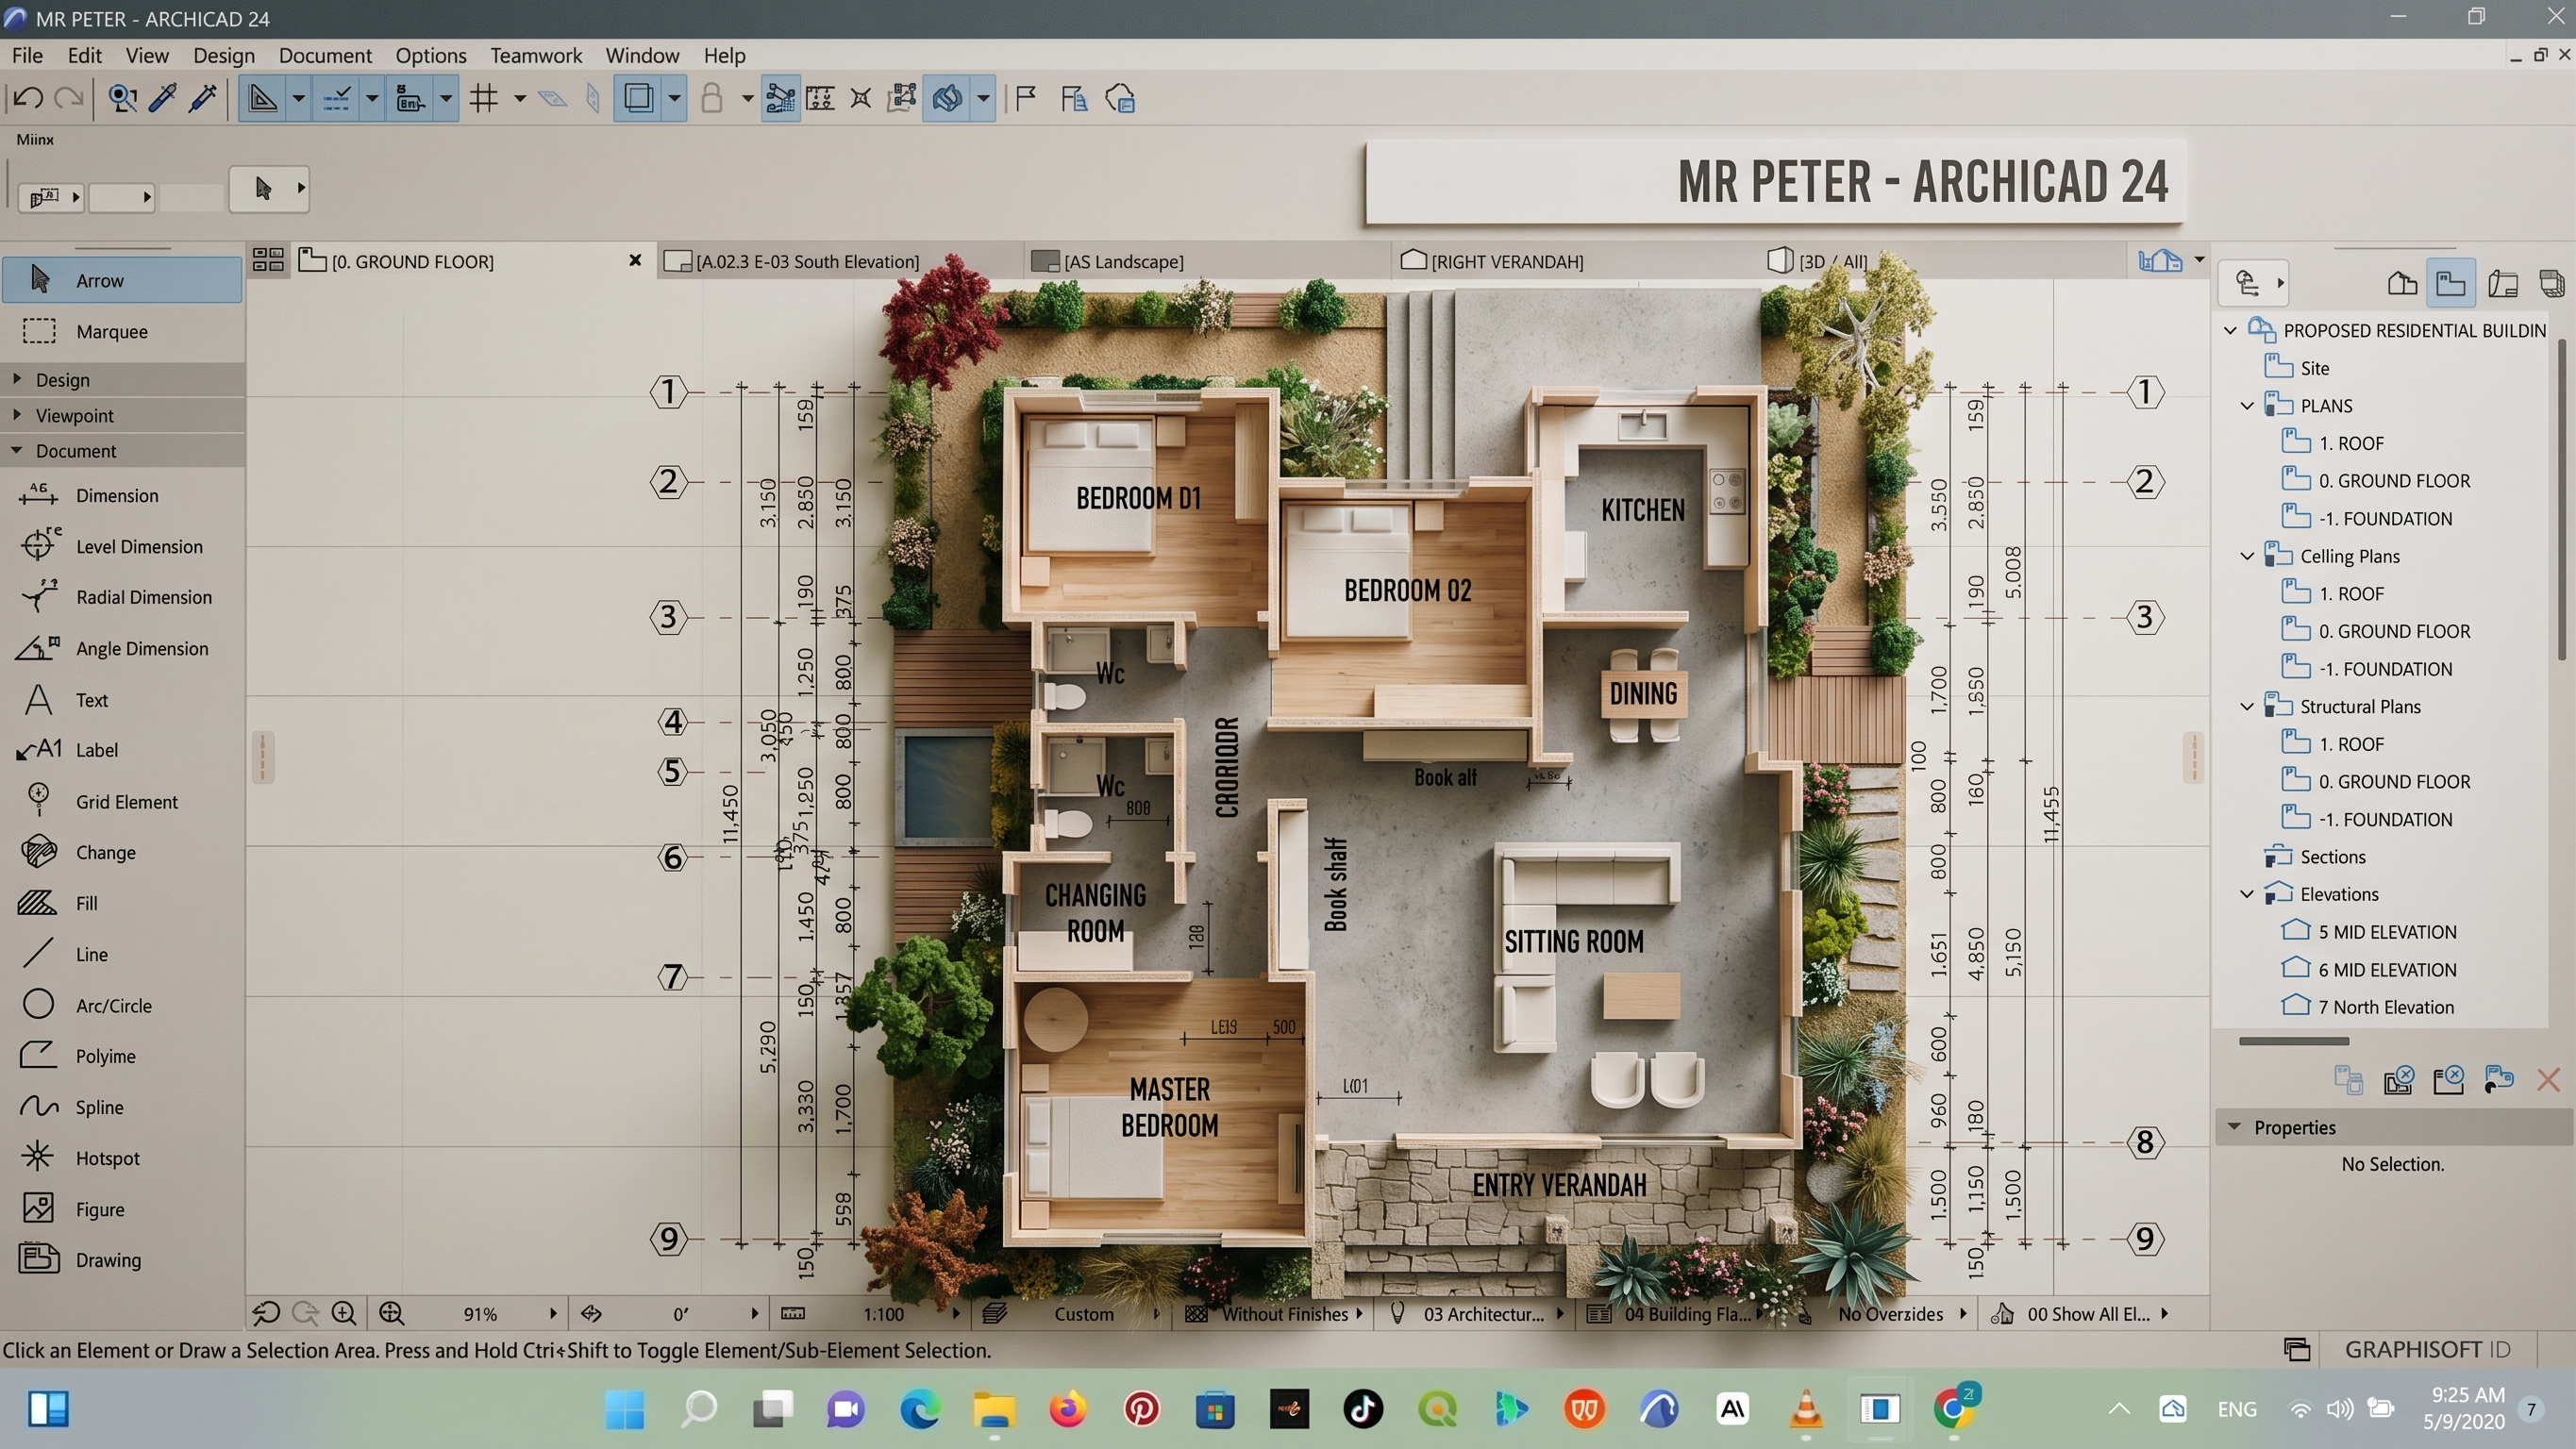Select the Inject Parameters syringe icon
Viewport: 2576px width, 1449px height.
coord(203,98)
